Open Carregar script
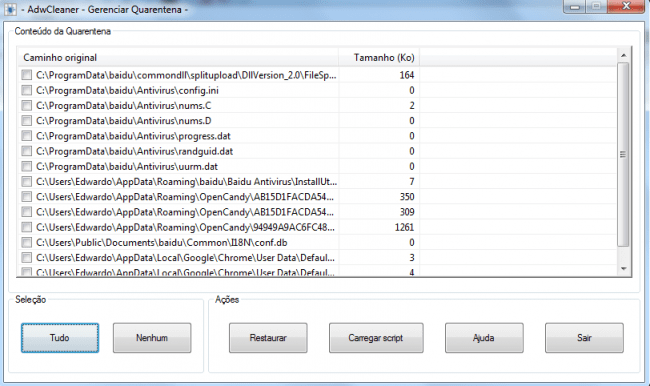This screenshot has width=650, height=386. pos(376,338)
